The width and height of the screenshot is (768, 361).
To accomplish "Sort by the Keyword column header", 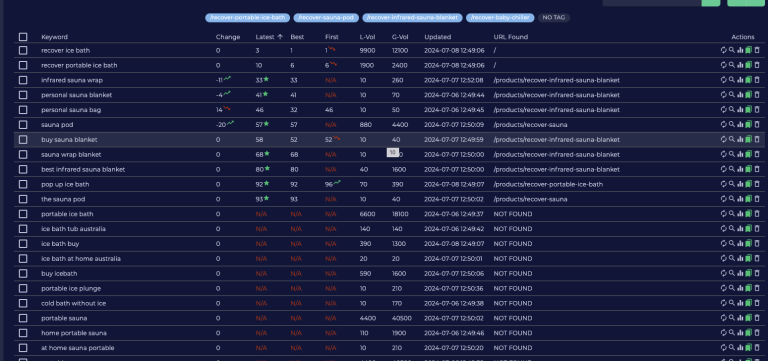I will [x=54, y=37].
